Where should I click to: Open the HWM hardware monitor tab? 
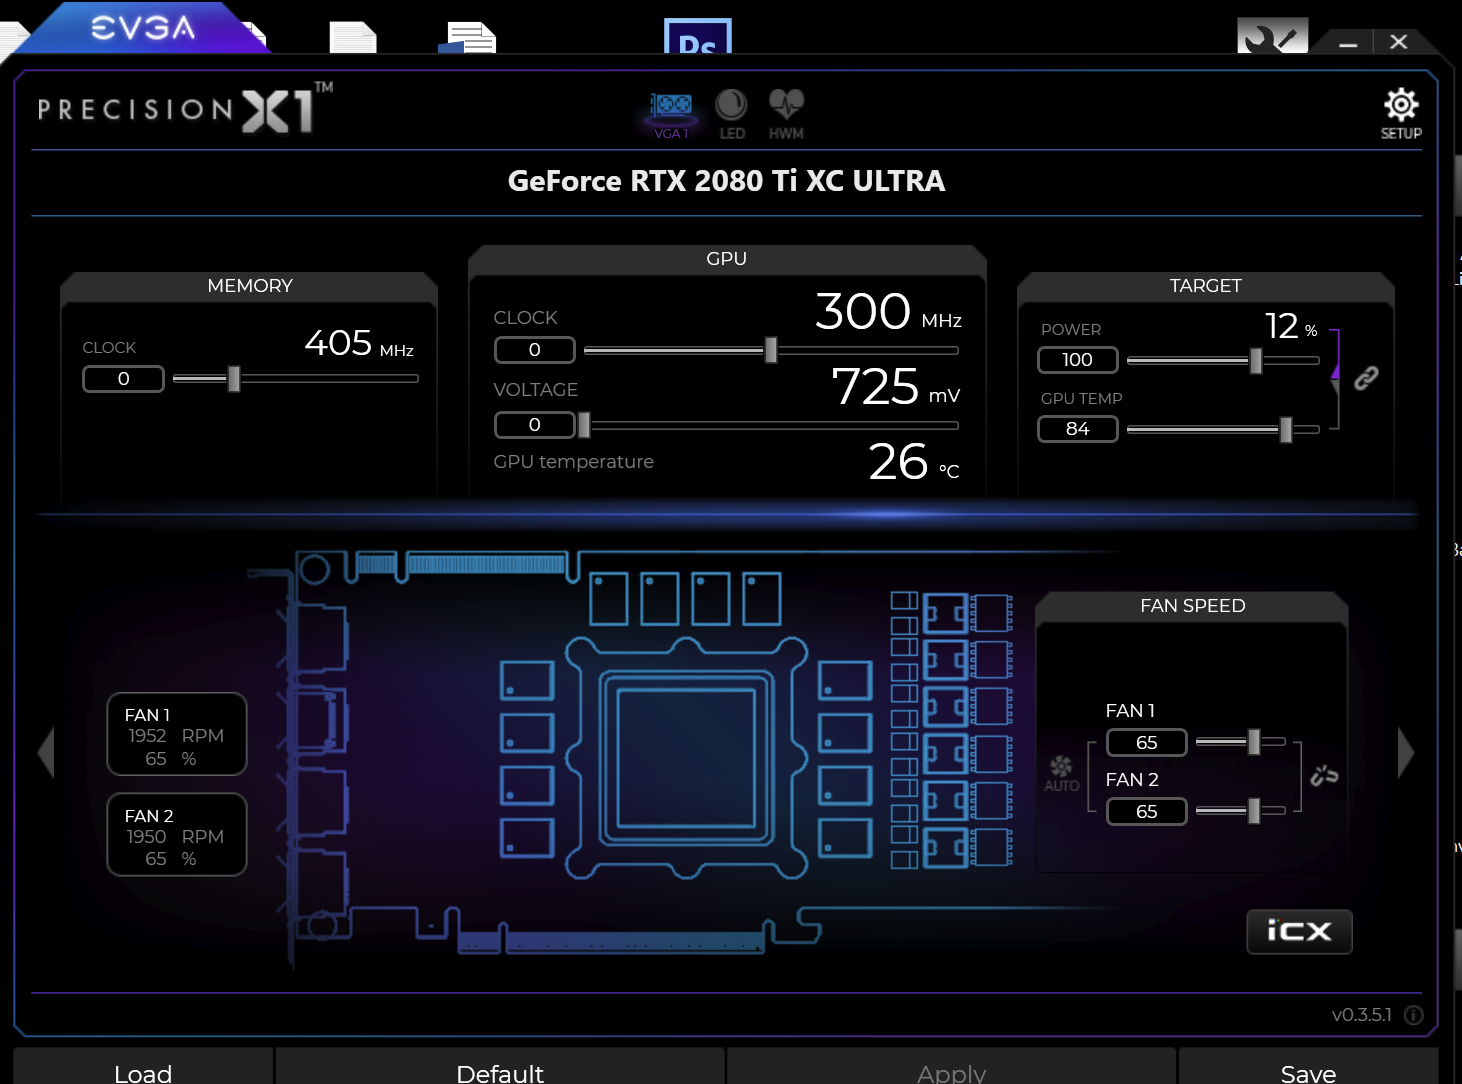coord(786,115)
